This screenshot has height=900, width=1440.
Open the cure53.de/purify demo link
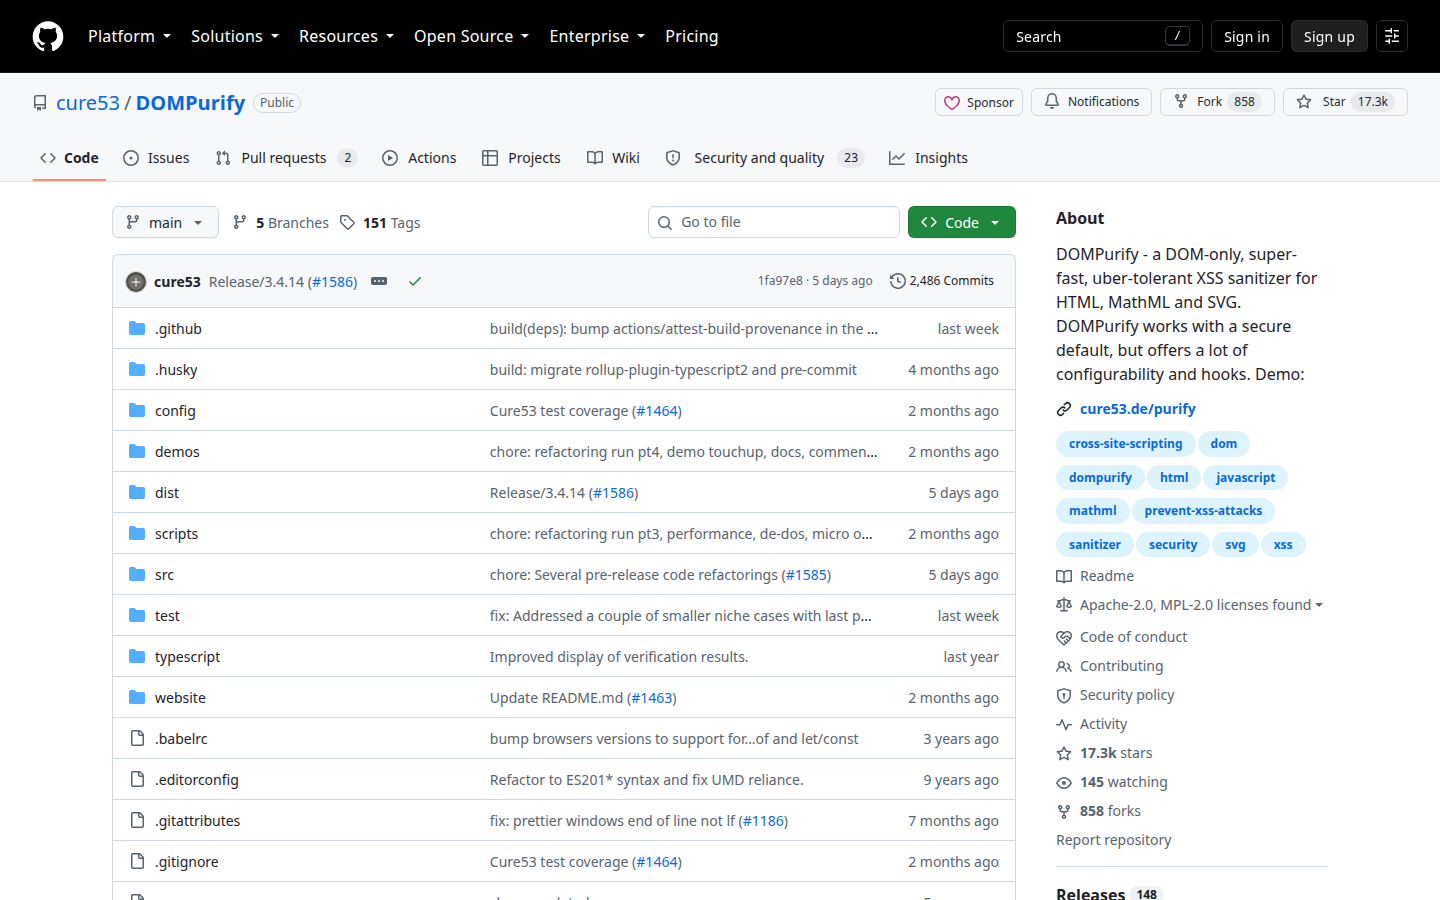[x=1138, y=409]
